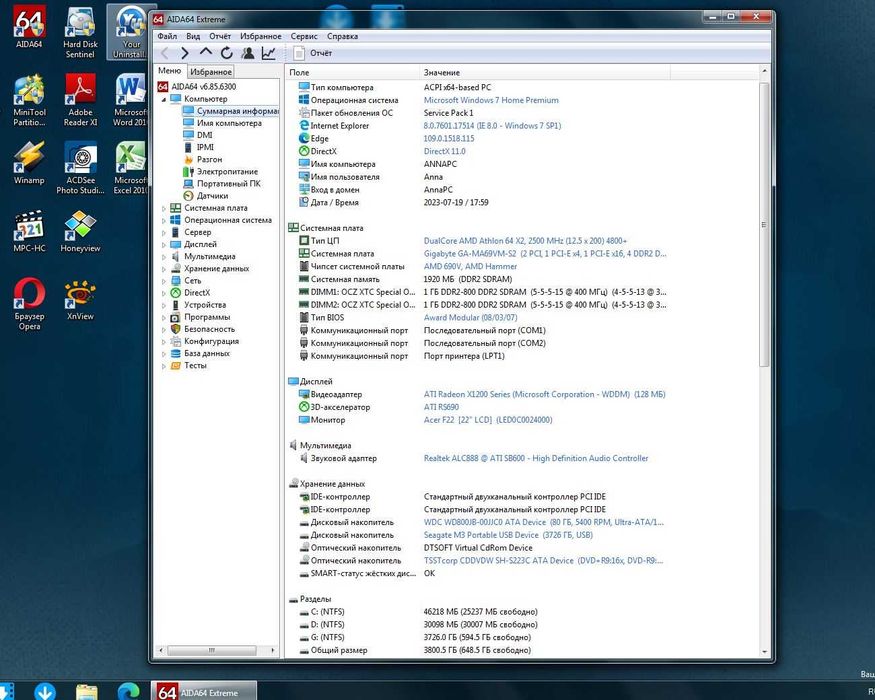Click the Значение column header
Viewport: 875px width, 700px height.
click(545, 73)
